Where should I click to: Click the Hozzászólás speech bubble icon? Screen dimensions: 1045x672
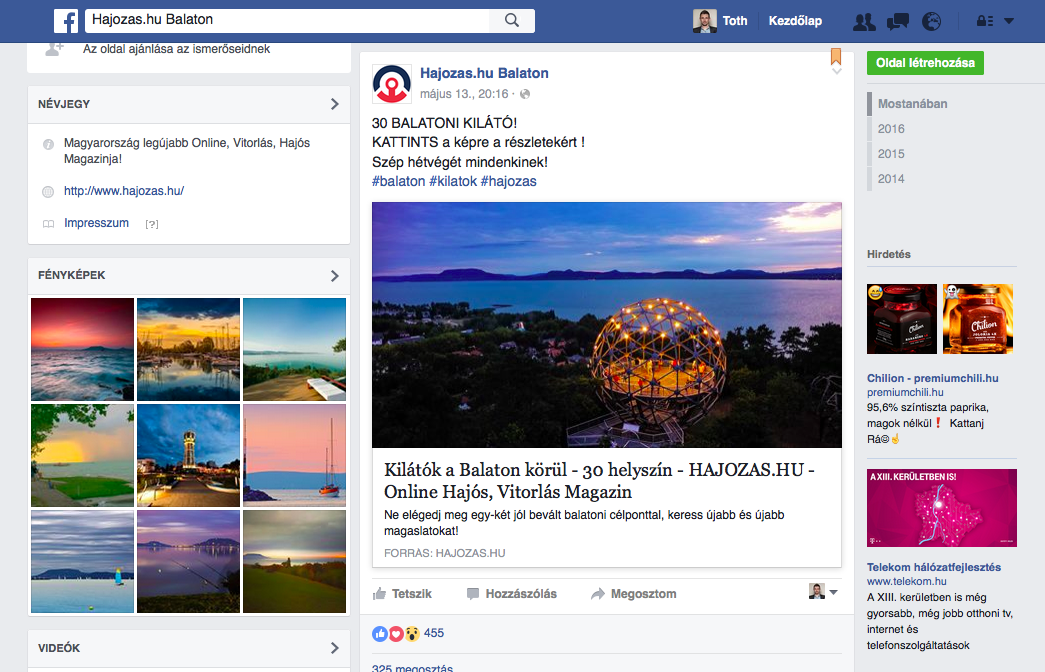pos(473,594)
